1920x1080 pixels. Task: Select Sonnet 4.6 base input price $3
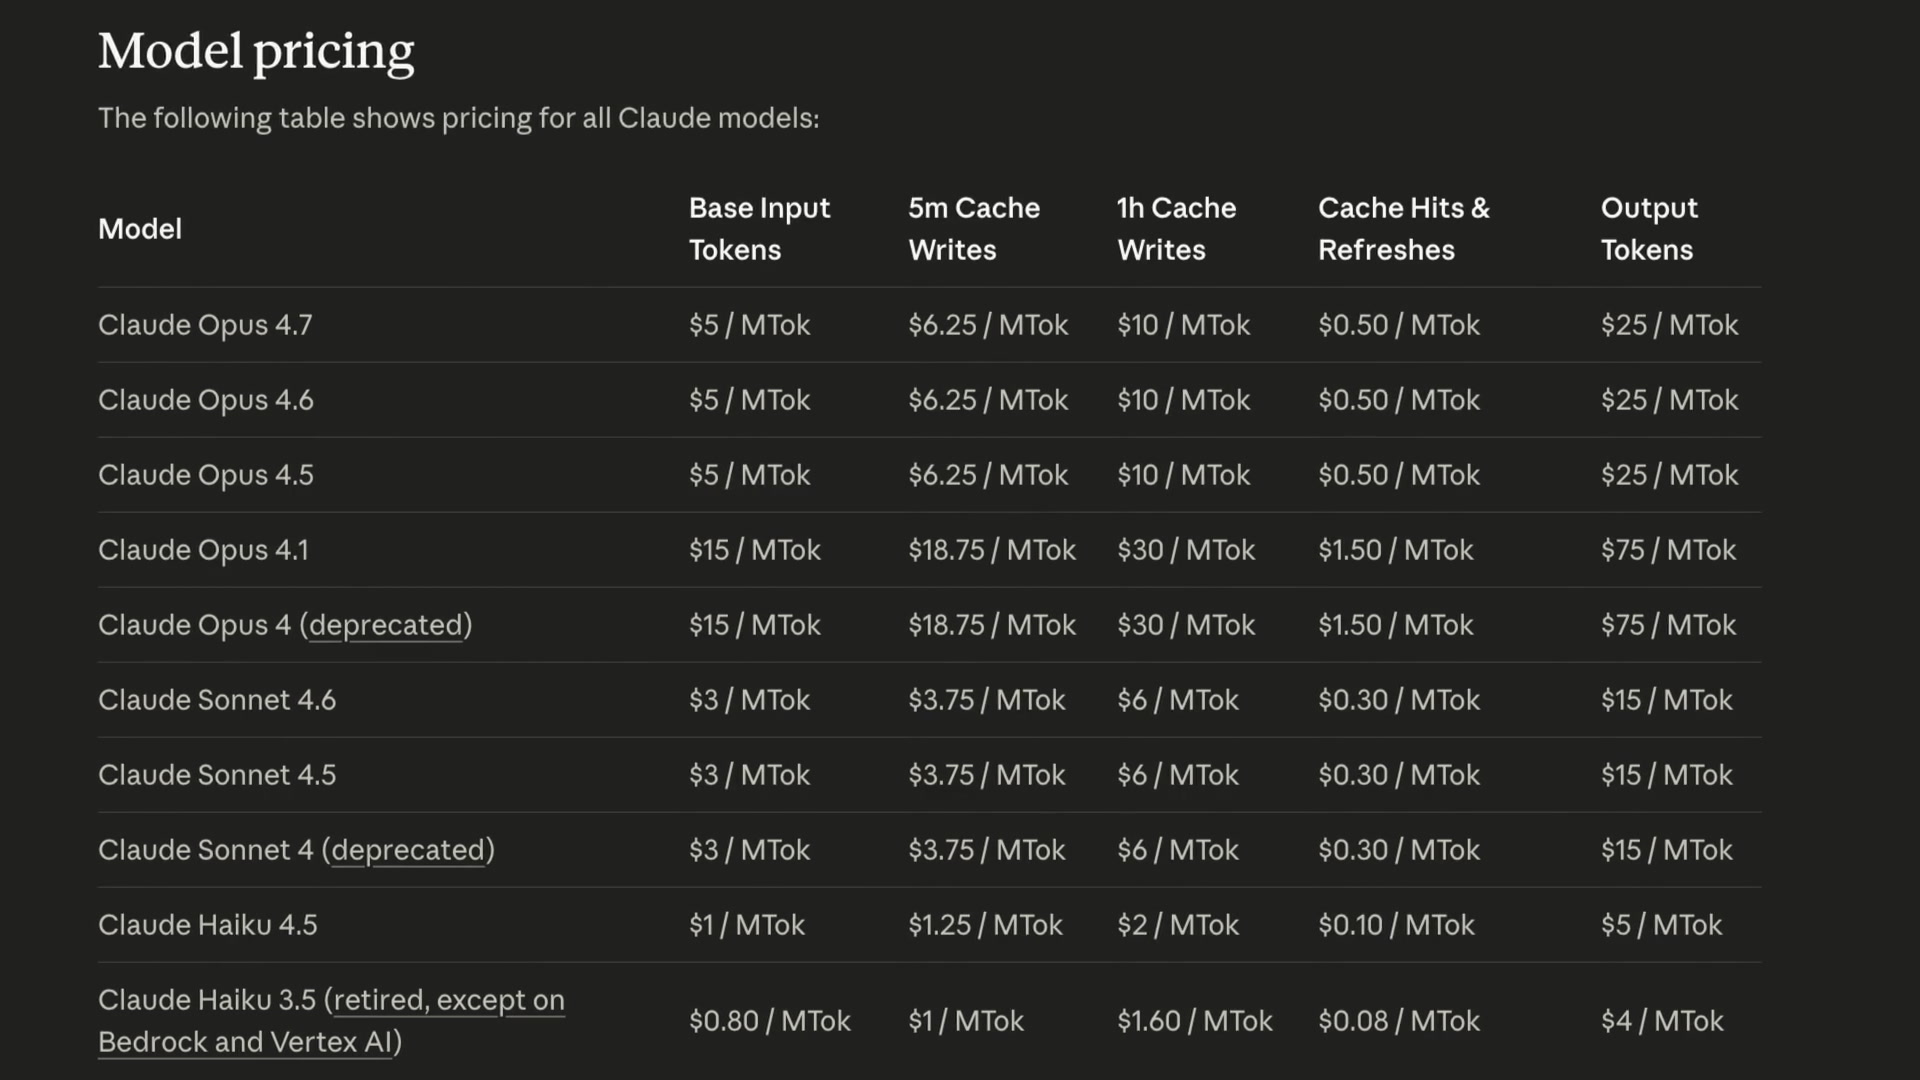point(749,700)
